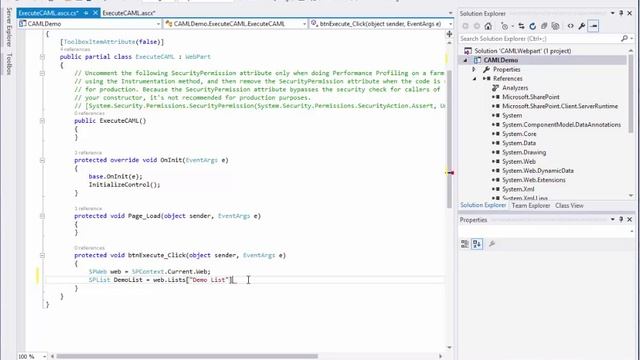
Task: Click the Home icon in Solution Explorer
Action: (x=488, y=26)
